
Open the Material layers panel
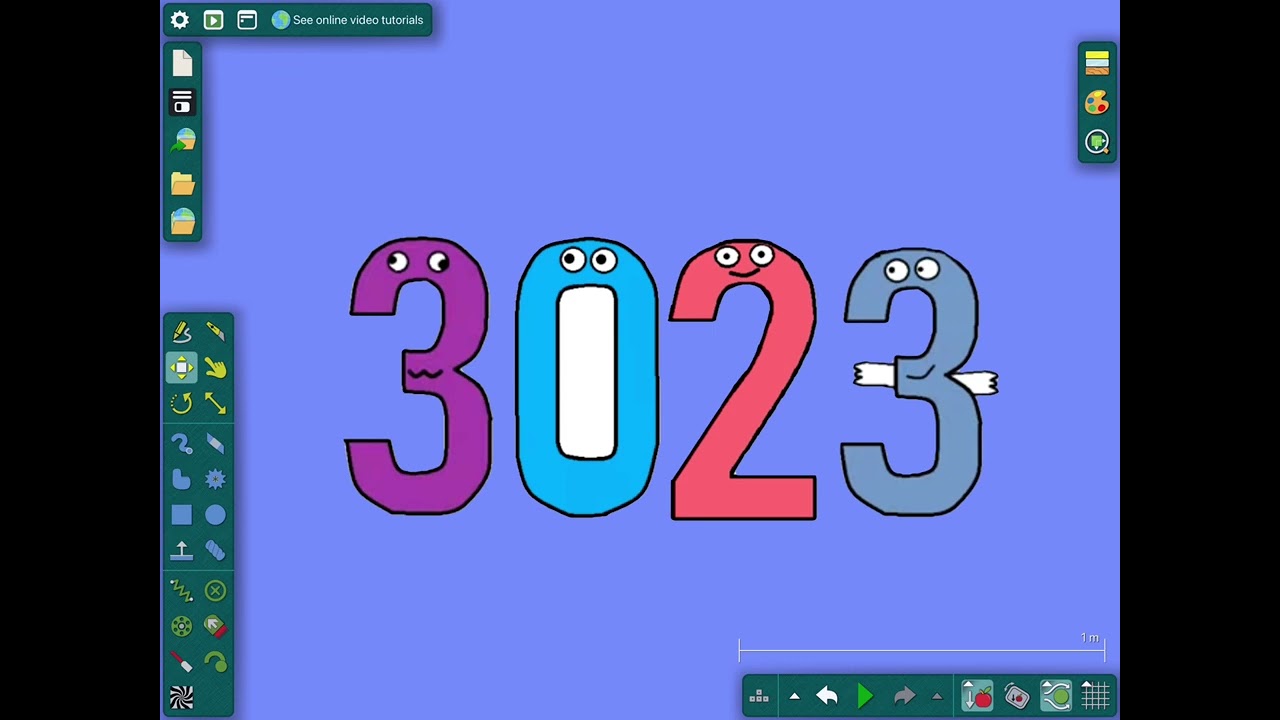1097,63
